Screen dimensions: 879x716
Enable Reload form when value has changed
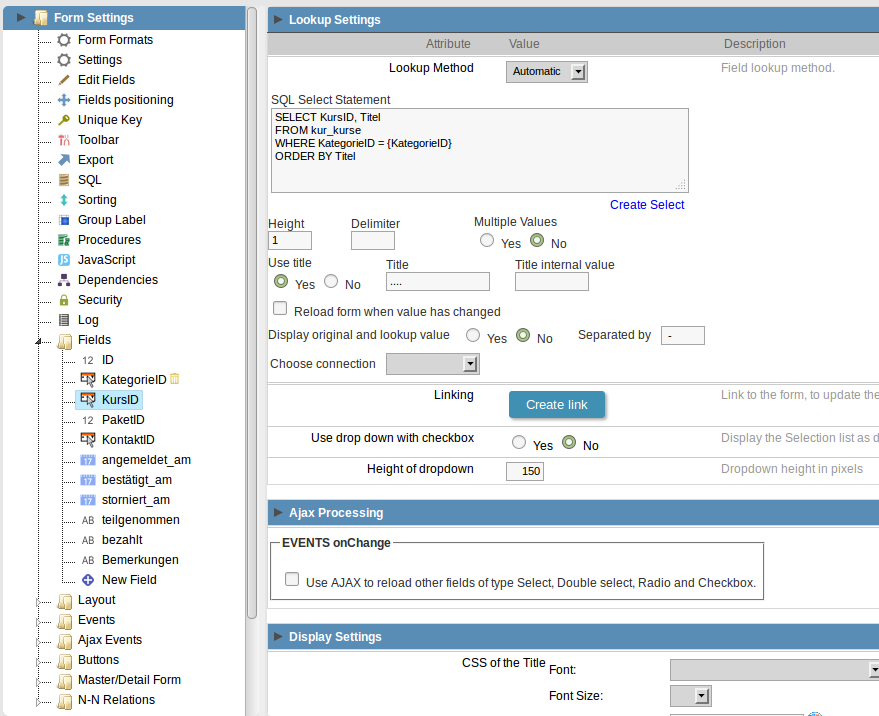[x=280, y=308]
